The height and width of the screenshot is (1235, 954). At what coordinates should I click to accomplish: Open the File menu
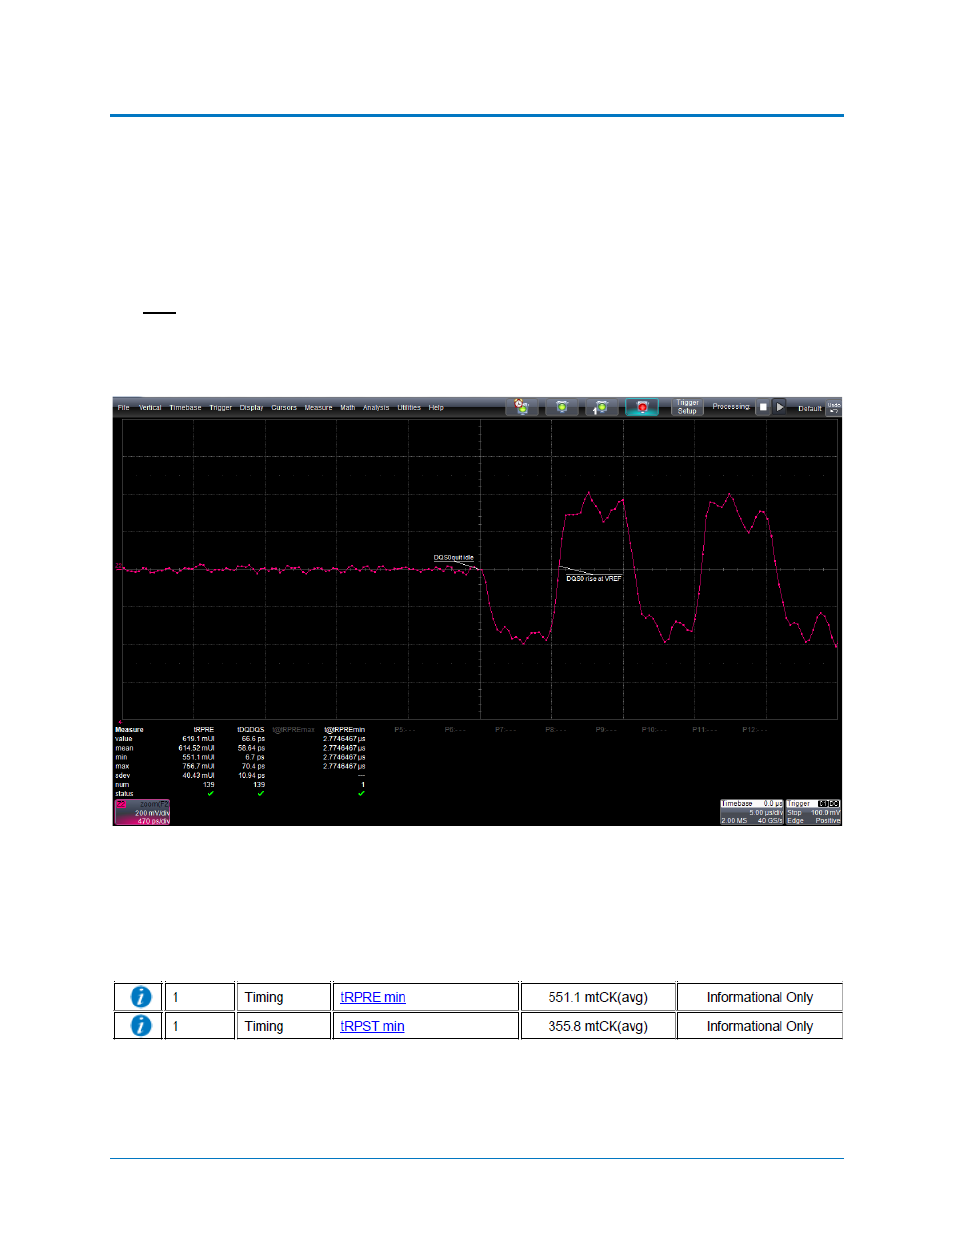(123, 408)
